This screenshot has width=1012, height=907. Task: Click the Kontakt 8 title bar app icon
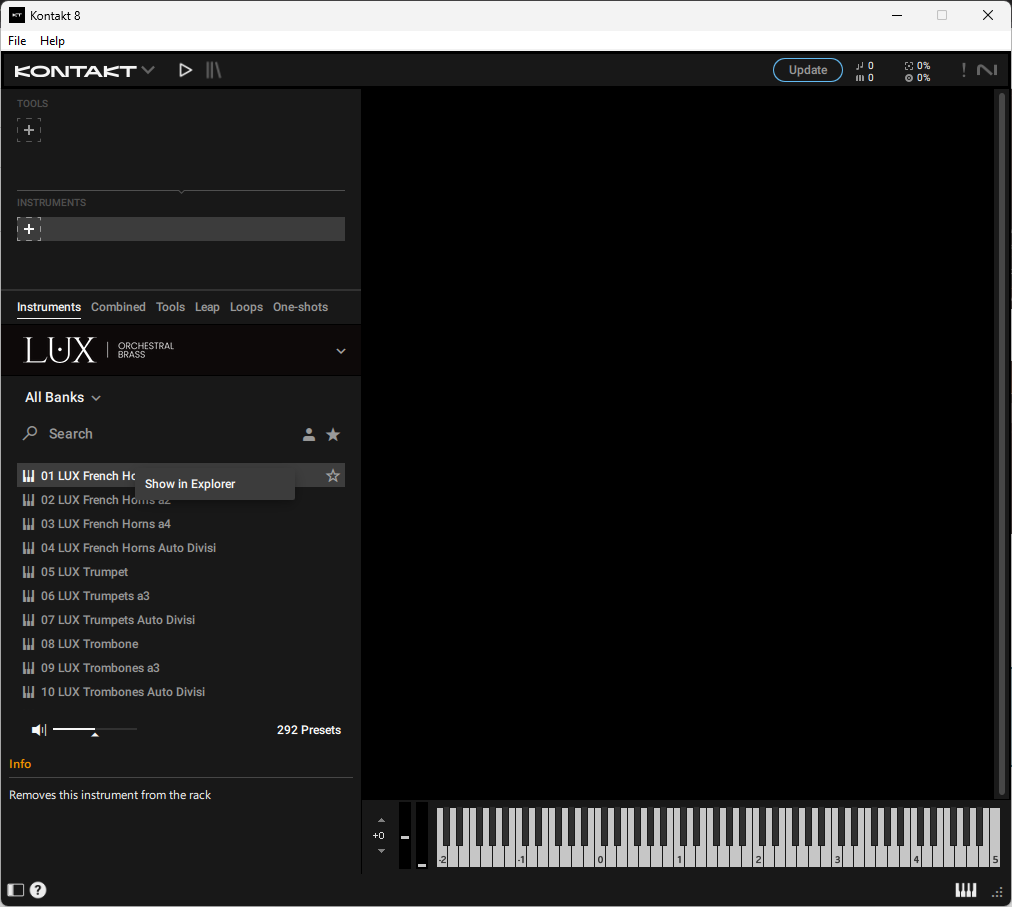coord(17,15)
